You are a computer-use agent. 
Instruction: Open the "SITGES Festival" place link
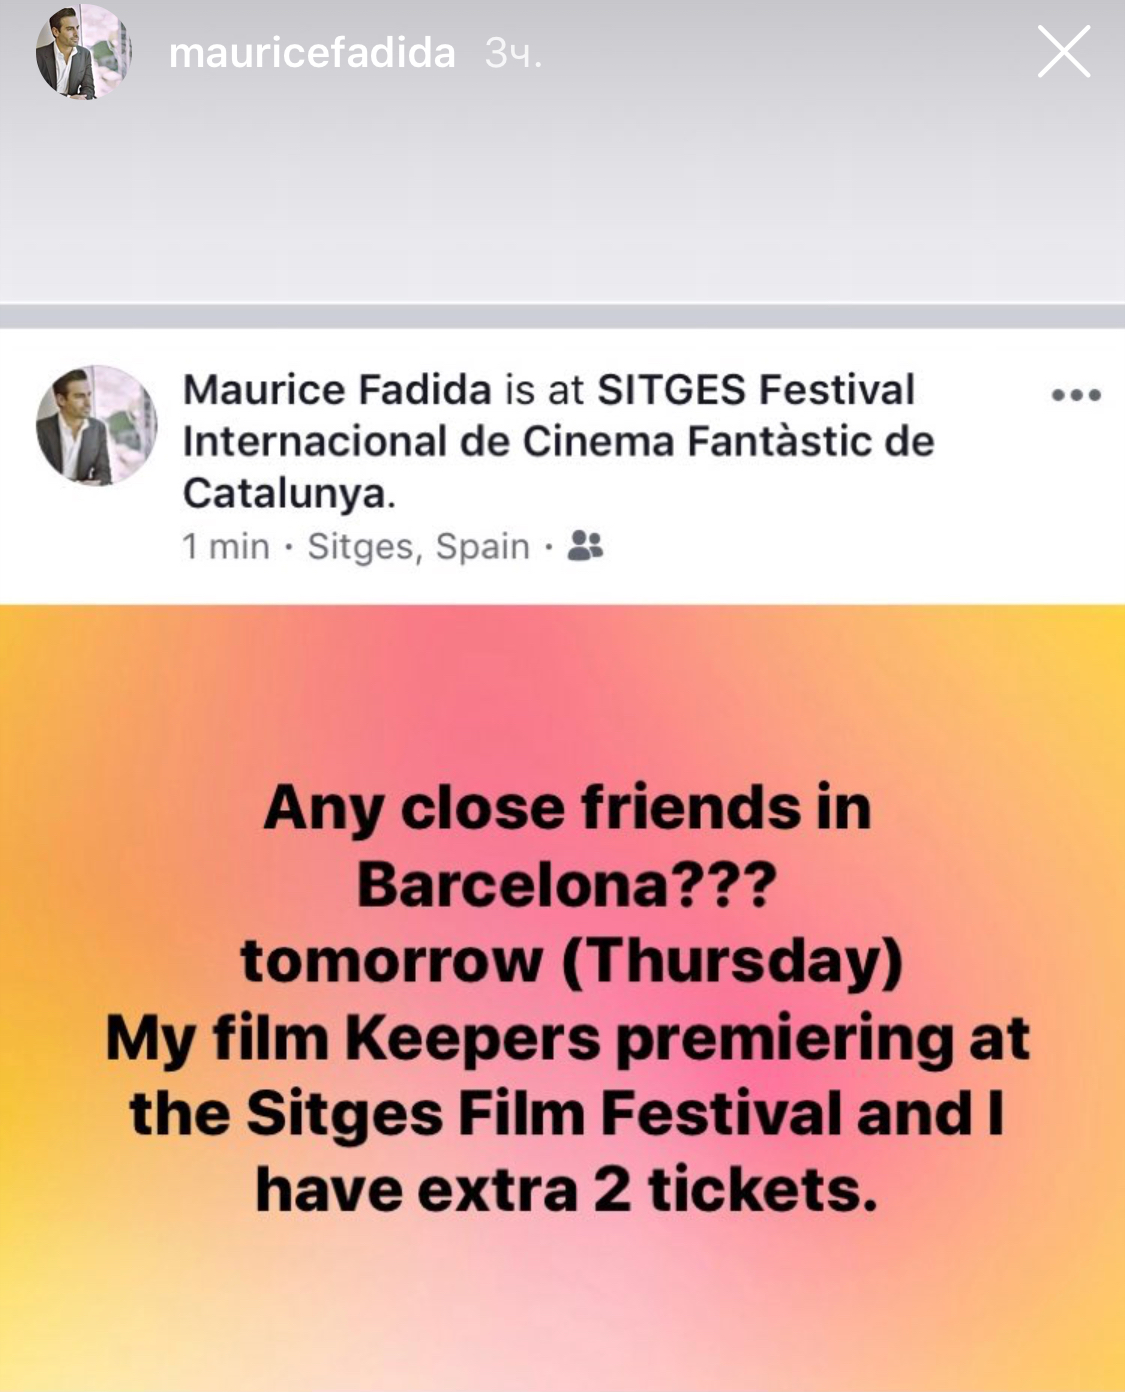click(755, 390)
